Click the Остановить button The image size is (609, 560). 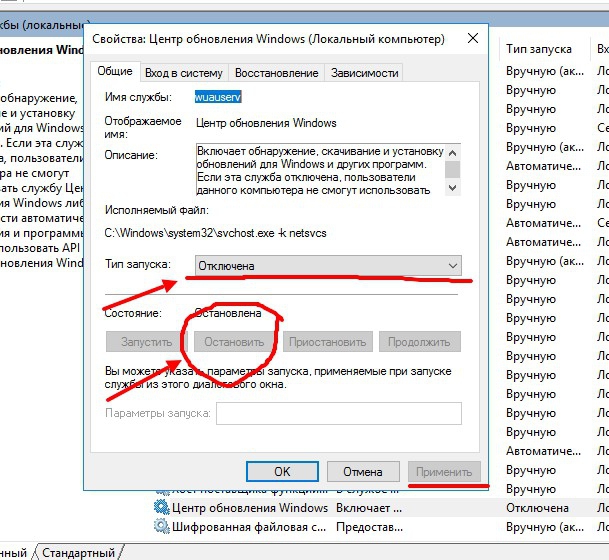234,342
